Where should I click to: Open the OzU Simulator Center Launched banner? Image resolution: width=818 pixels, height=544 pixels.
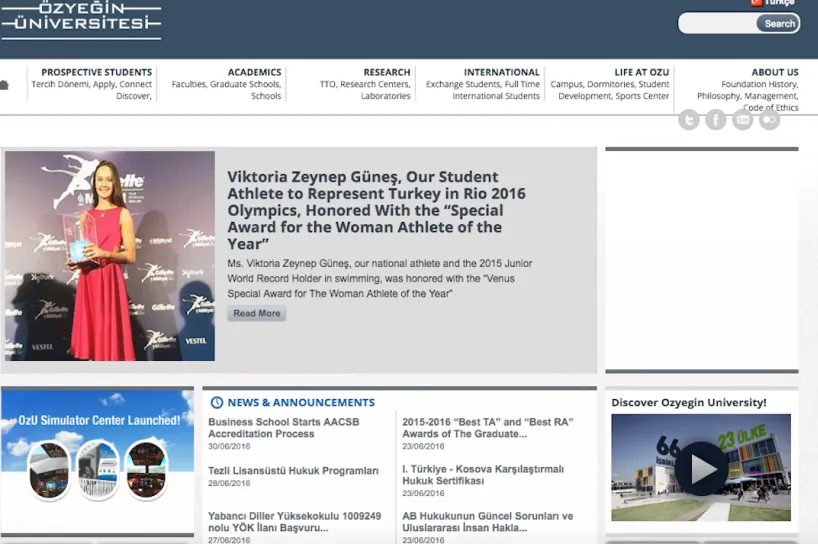click(98, 461)
